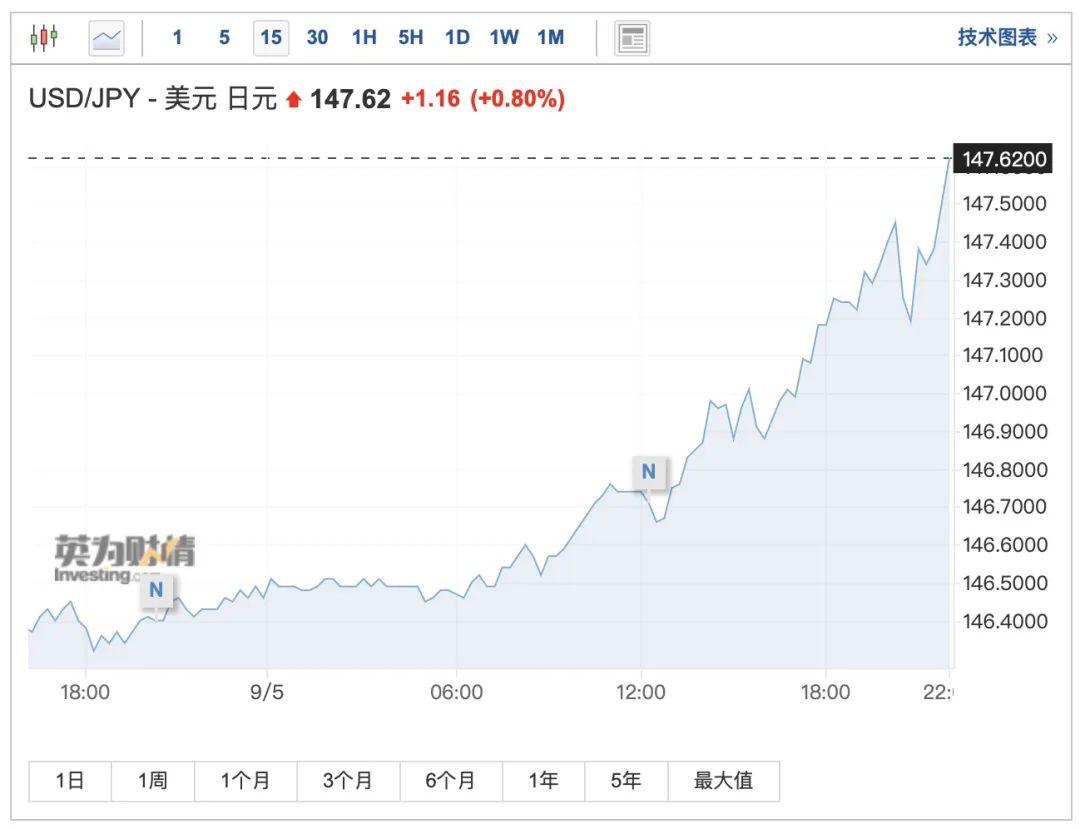This screenshot has width=1080, height=829.
Task: Select the 1W interval
Action: coord(504,37)
